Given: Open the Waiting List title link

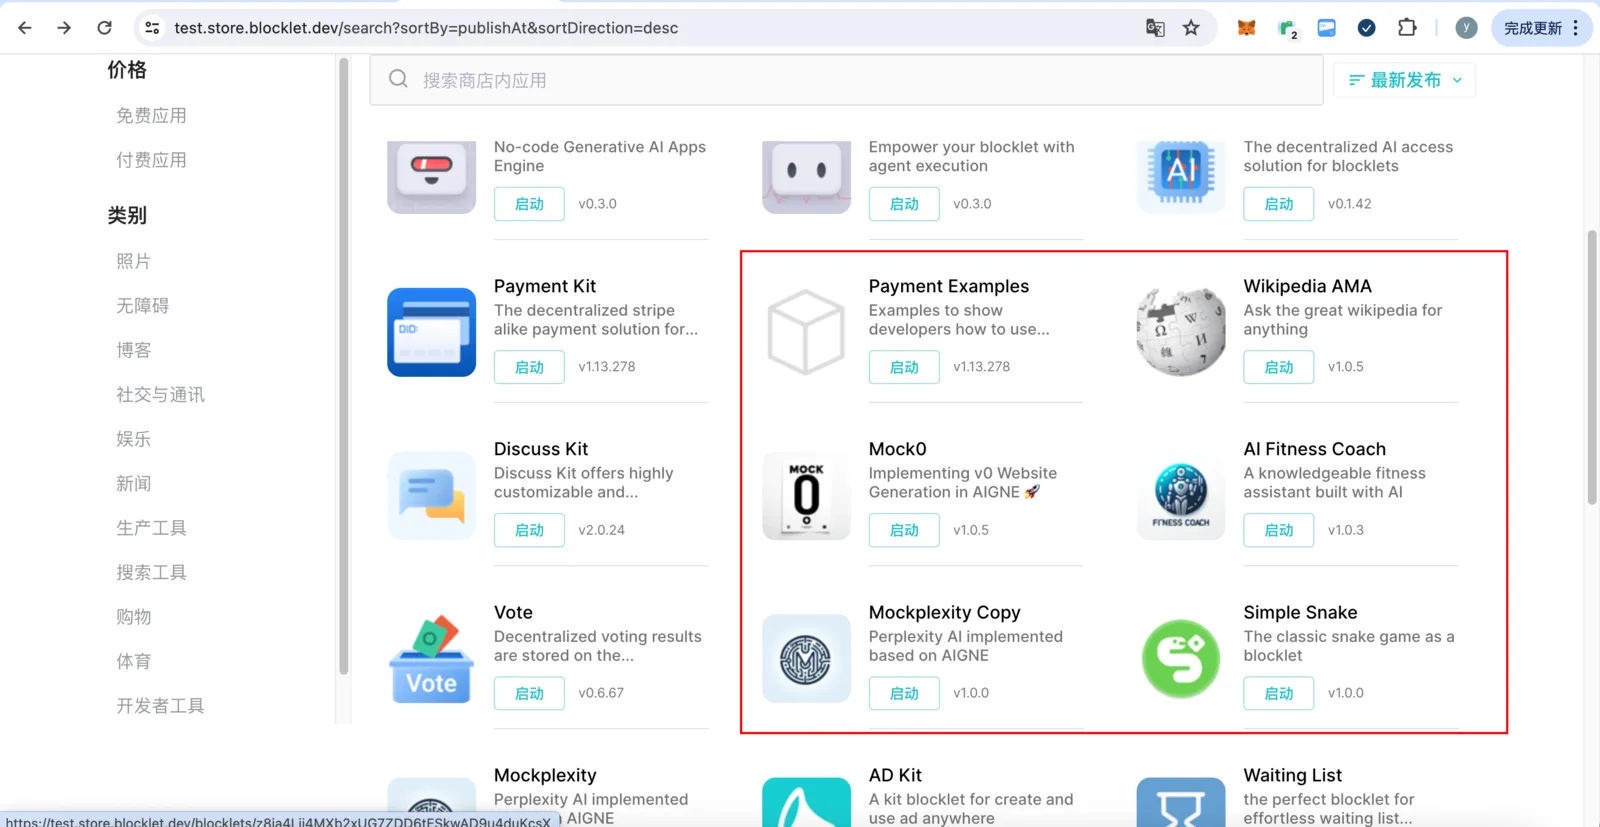Looking at the screenshot, I should (1293, 775).
